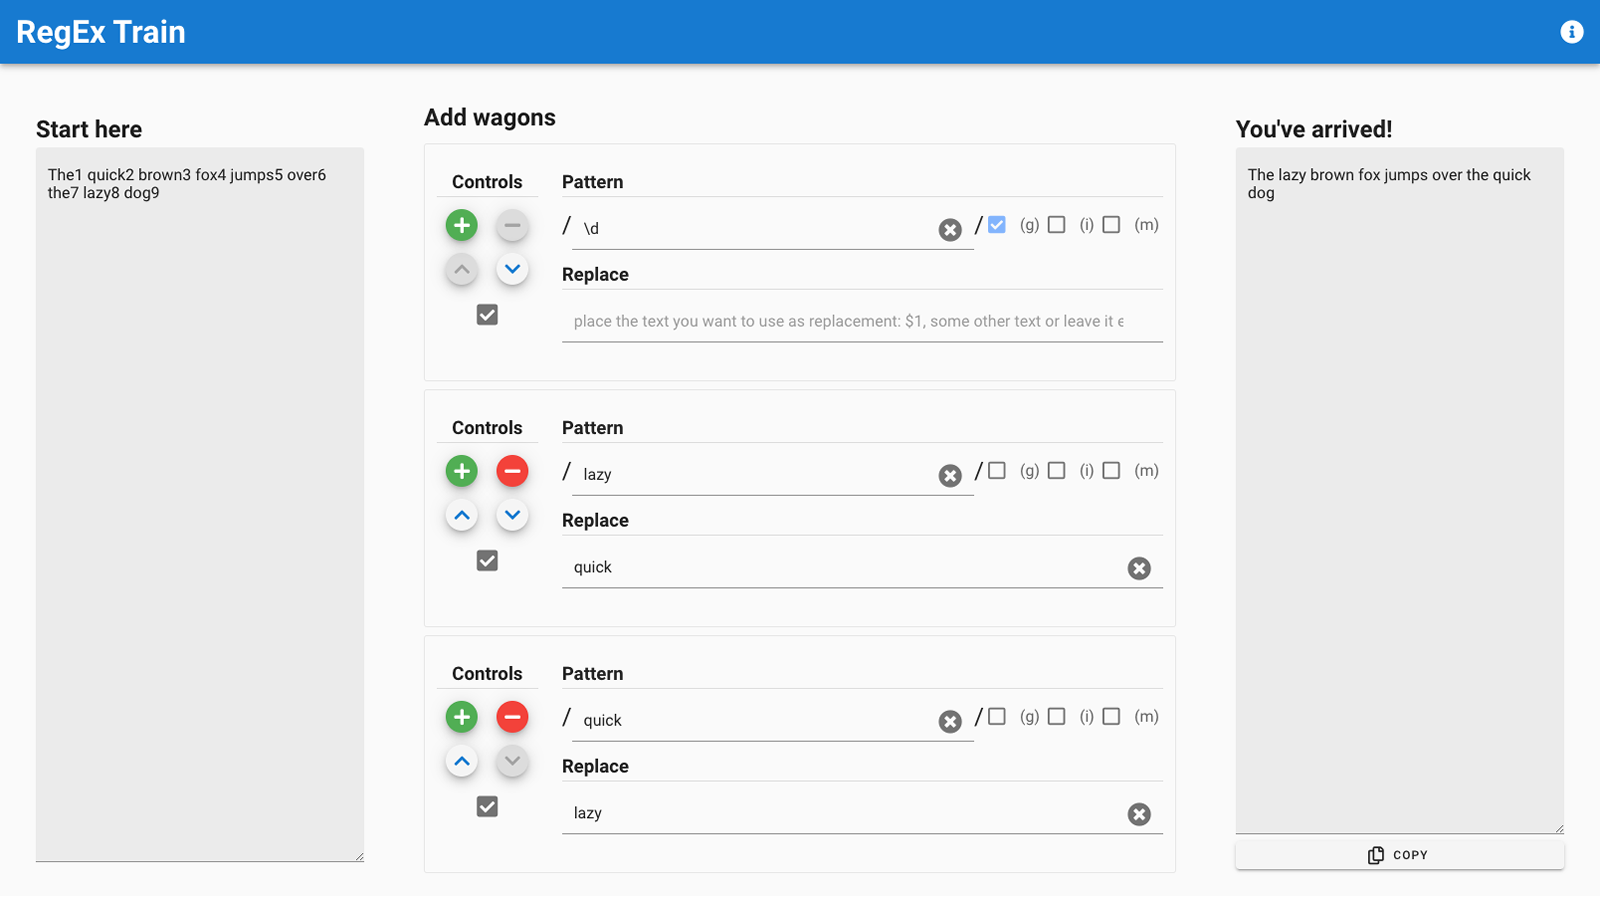Focus the empty replace field of first wagon

pyautogui.click(x=862, y=321)
